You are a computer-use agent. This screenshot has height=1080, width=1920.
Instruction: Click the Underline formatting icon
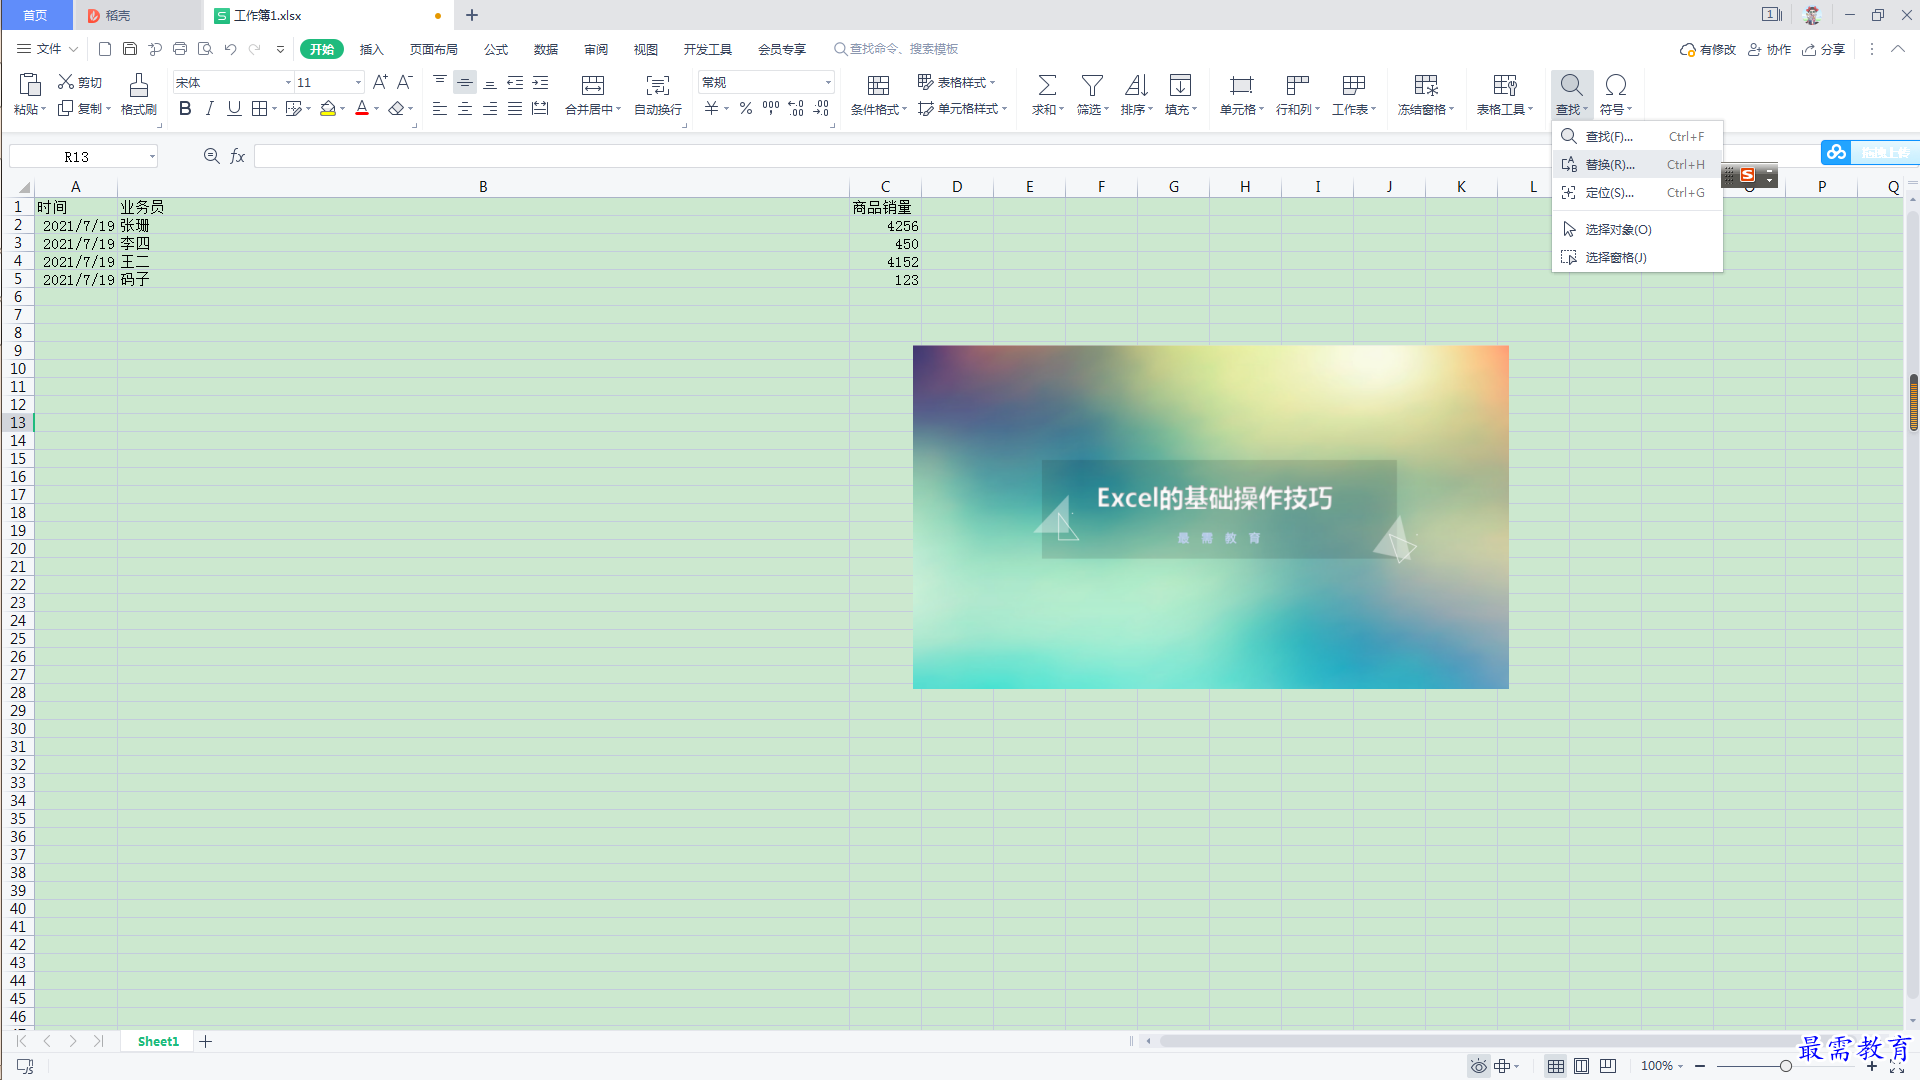[234, 109]
